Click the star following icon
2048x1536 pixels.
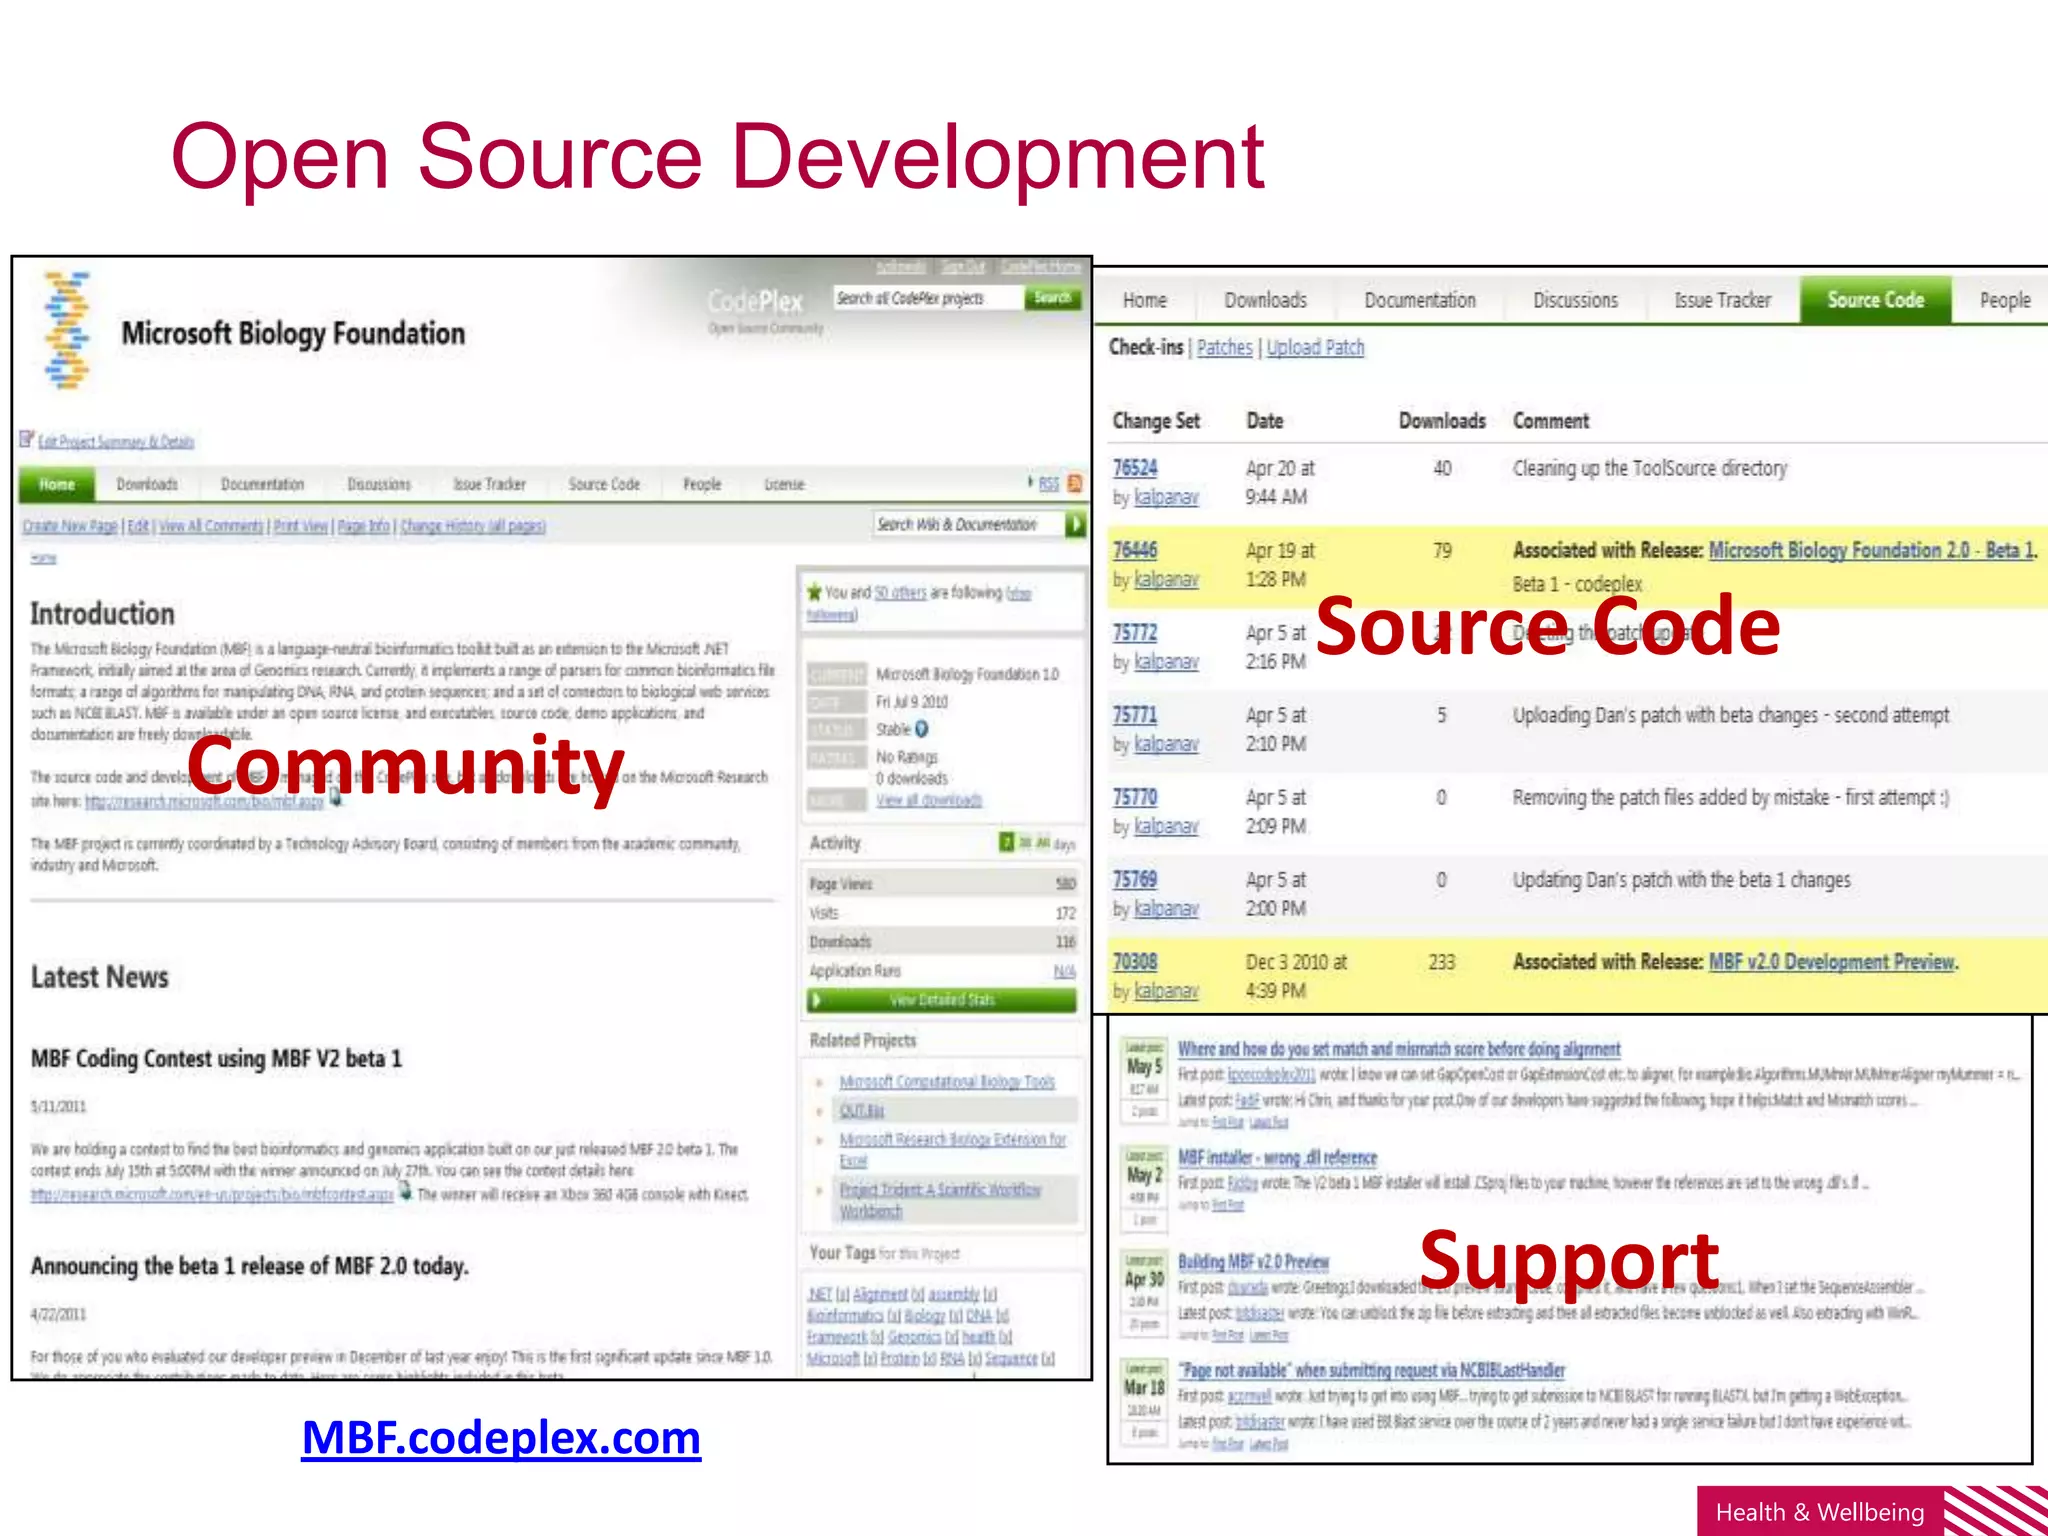click(814, 592)
